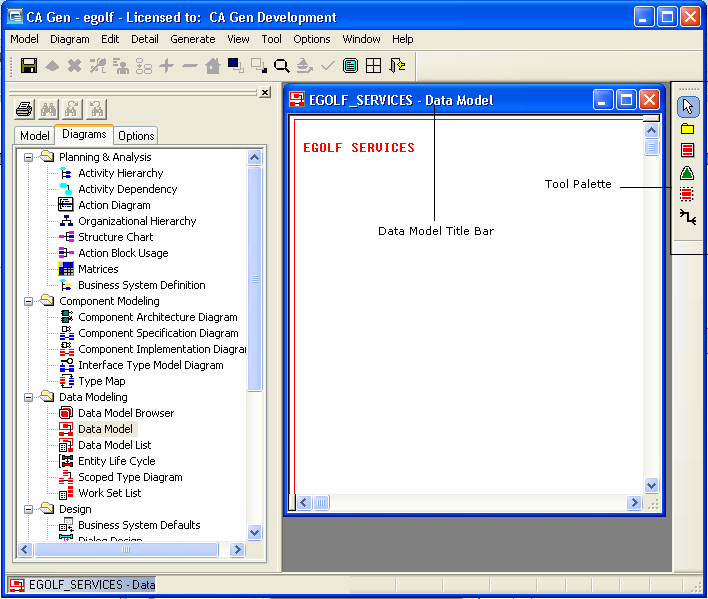
Task: Open Scoped Type Diagram
Action: point(130,478)
